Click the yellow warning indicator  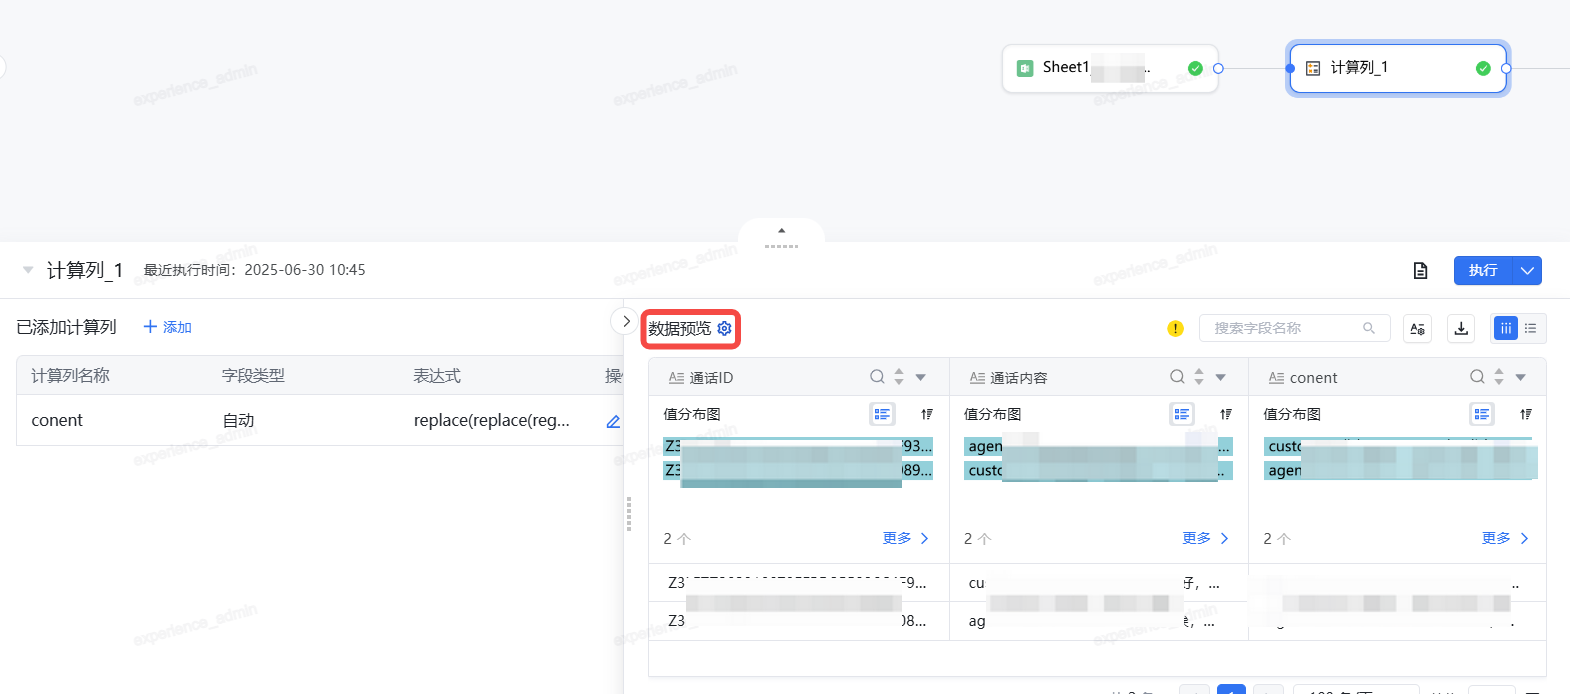[x=1175, y=328]
